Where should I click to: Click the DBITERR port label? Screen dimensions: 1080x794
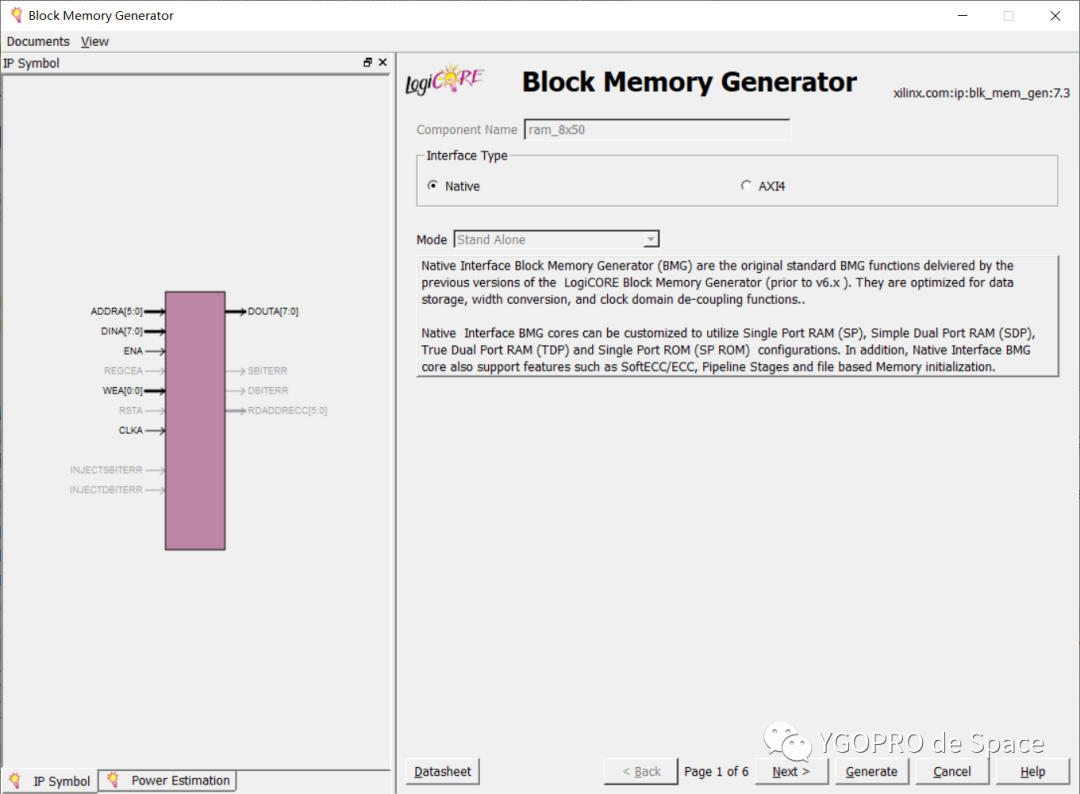(x=268, y=390)
